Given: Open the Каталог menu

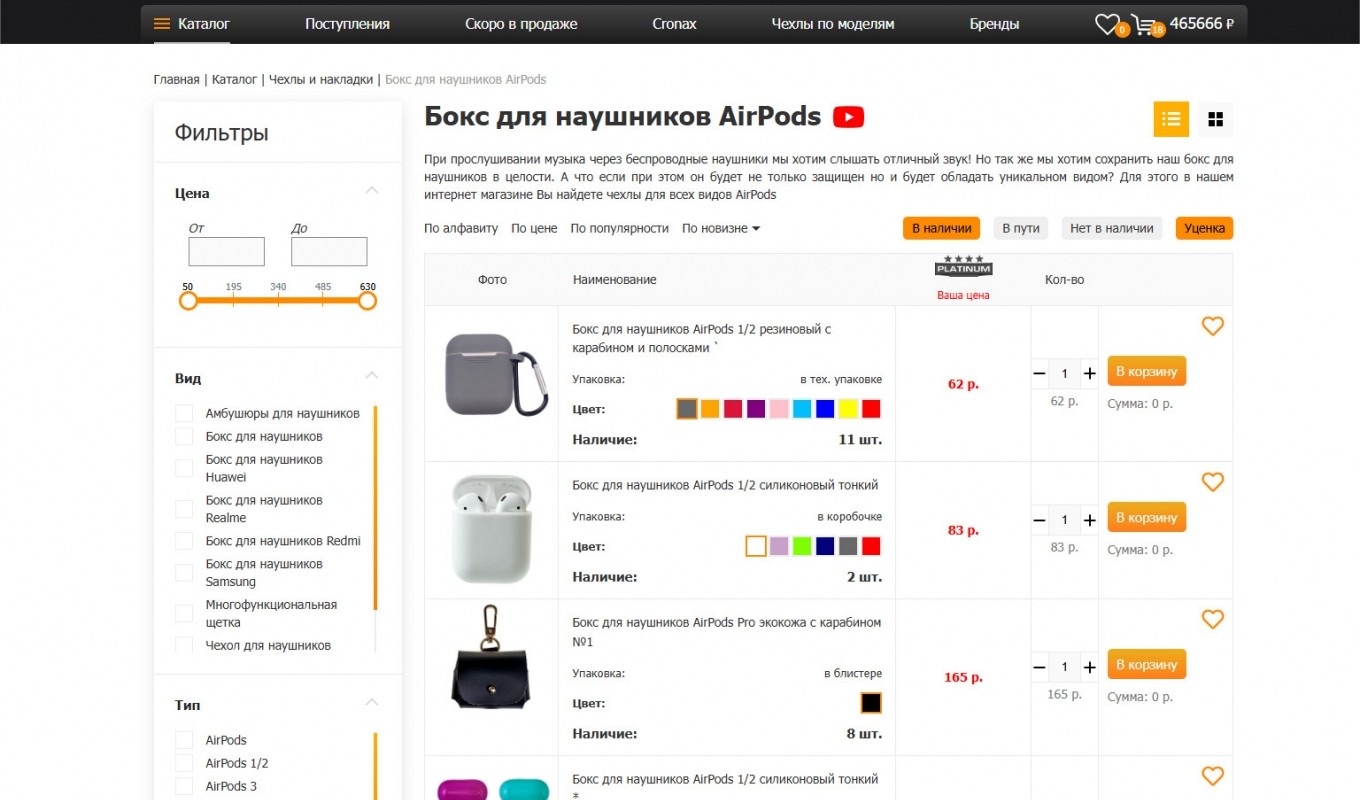Looking at the screenshot, I should pyautogui.click(x=192, y=24).
